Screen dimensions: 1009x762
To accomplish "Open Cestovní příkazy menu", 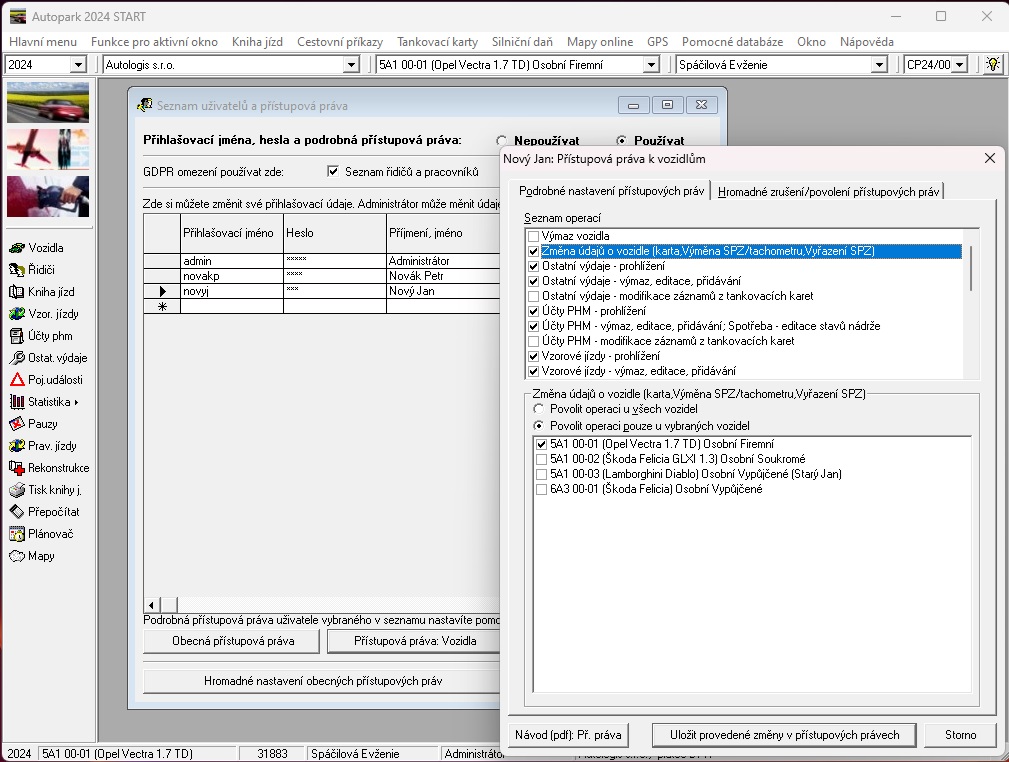I will (340, 42).
